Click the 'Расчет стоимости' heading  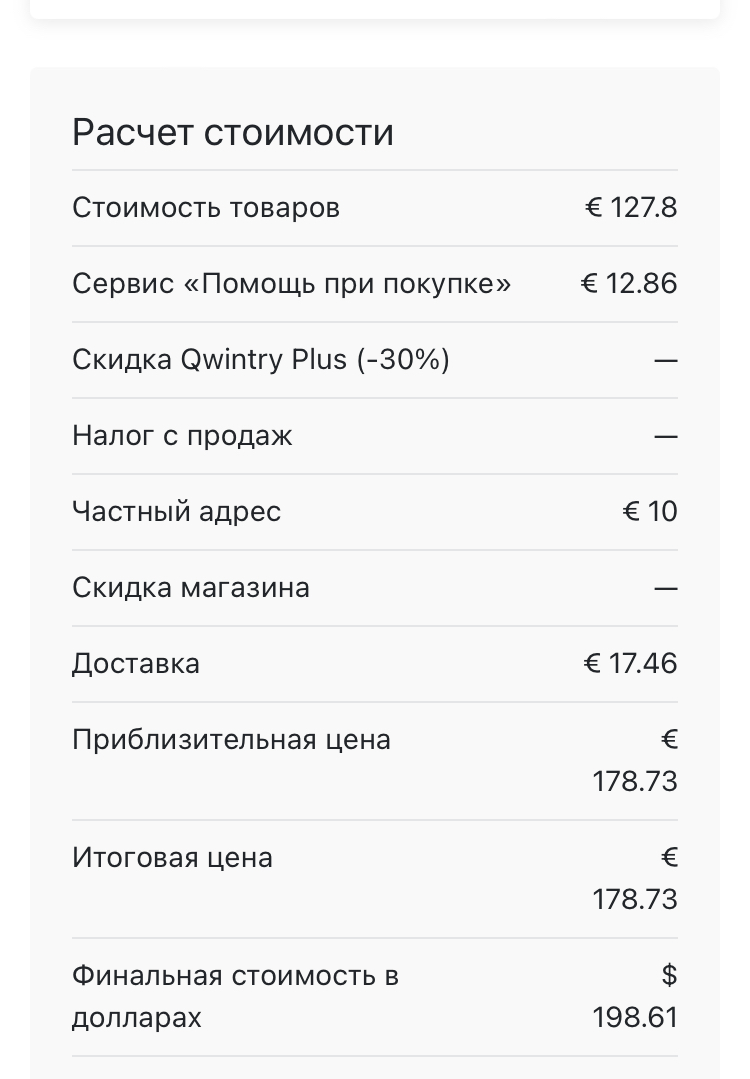pos(233,132)
